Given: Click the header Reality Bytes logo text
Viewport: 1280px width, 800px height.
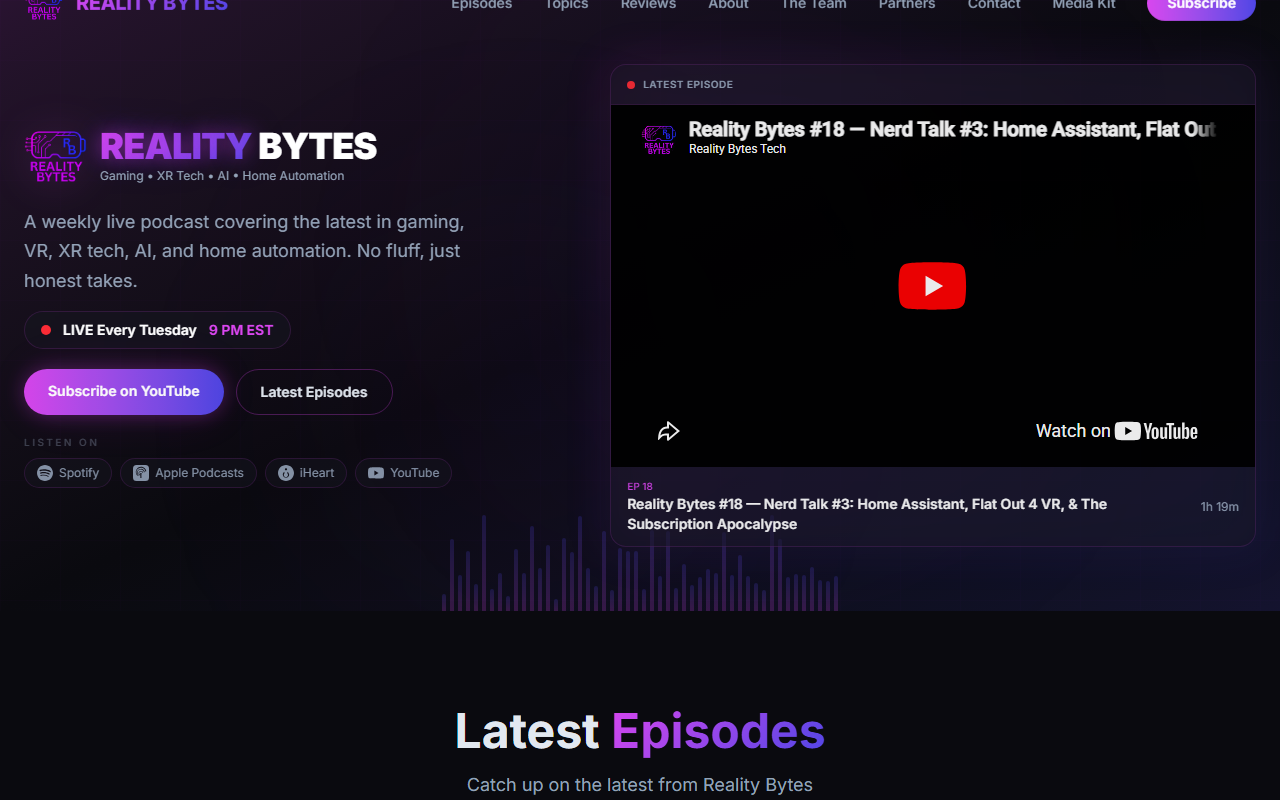Looking at the screenshot, I should pyautogui.click(x=152, y=5).
